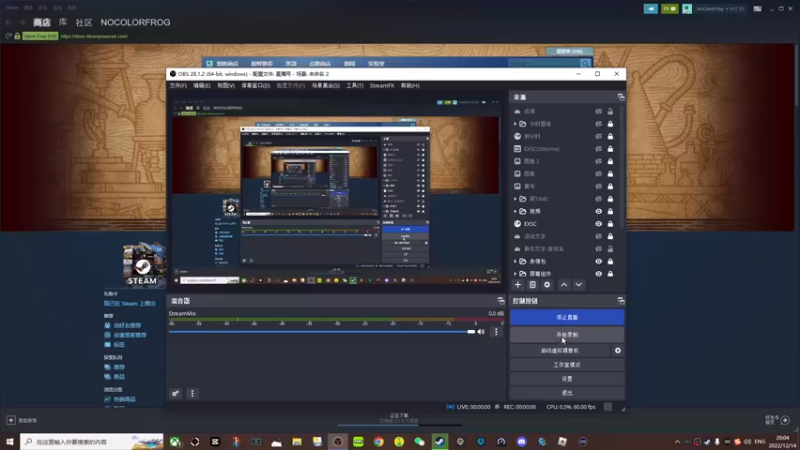The height and width of the screenshot is (450, 800).
Task: Focus the Windows taskbar search box
Action: [92, 441]
